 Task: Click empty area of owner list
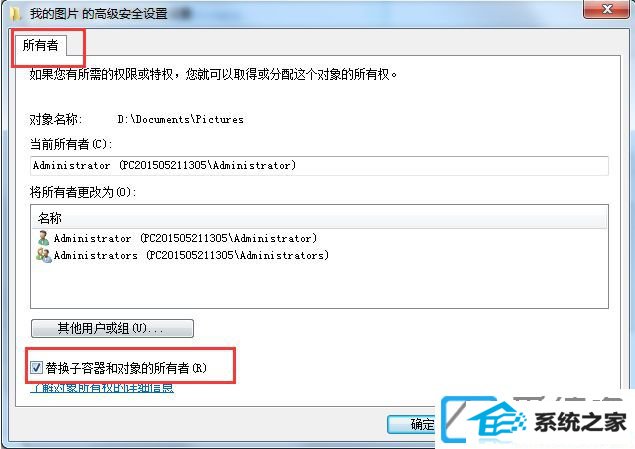(319, 285)
